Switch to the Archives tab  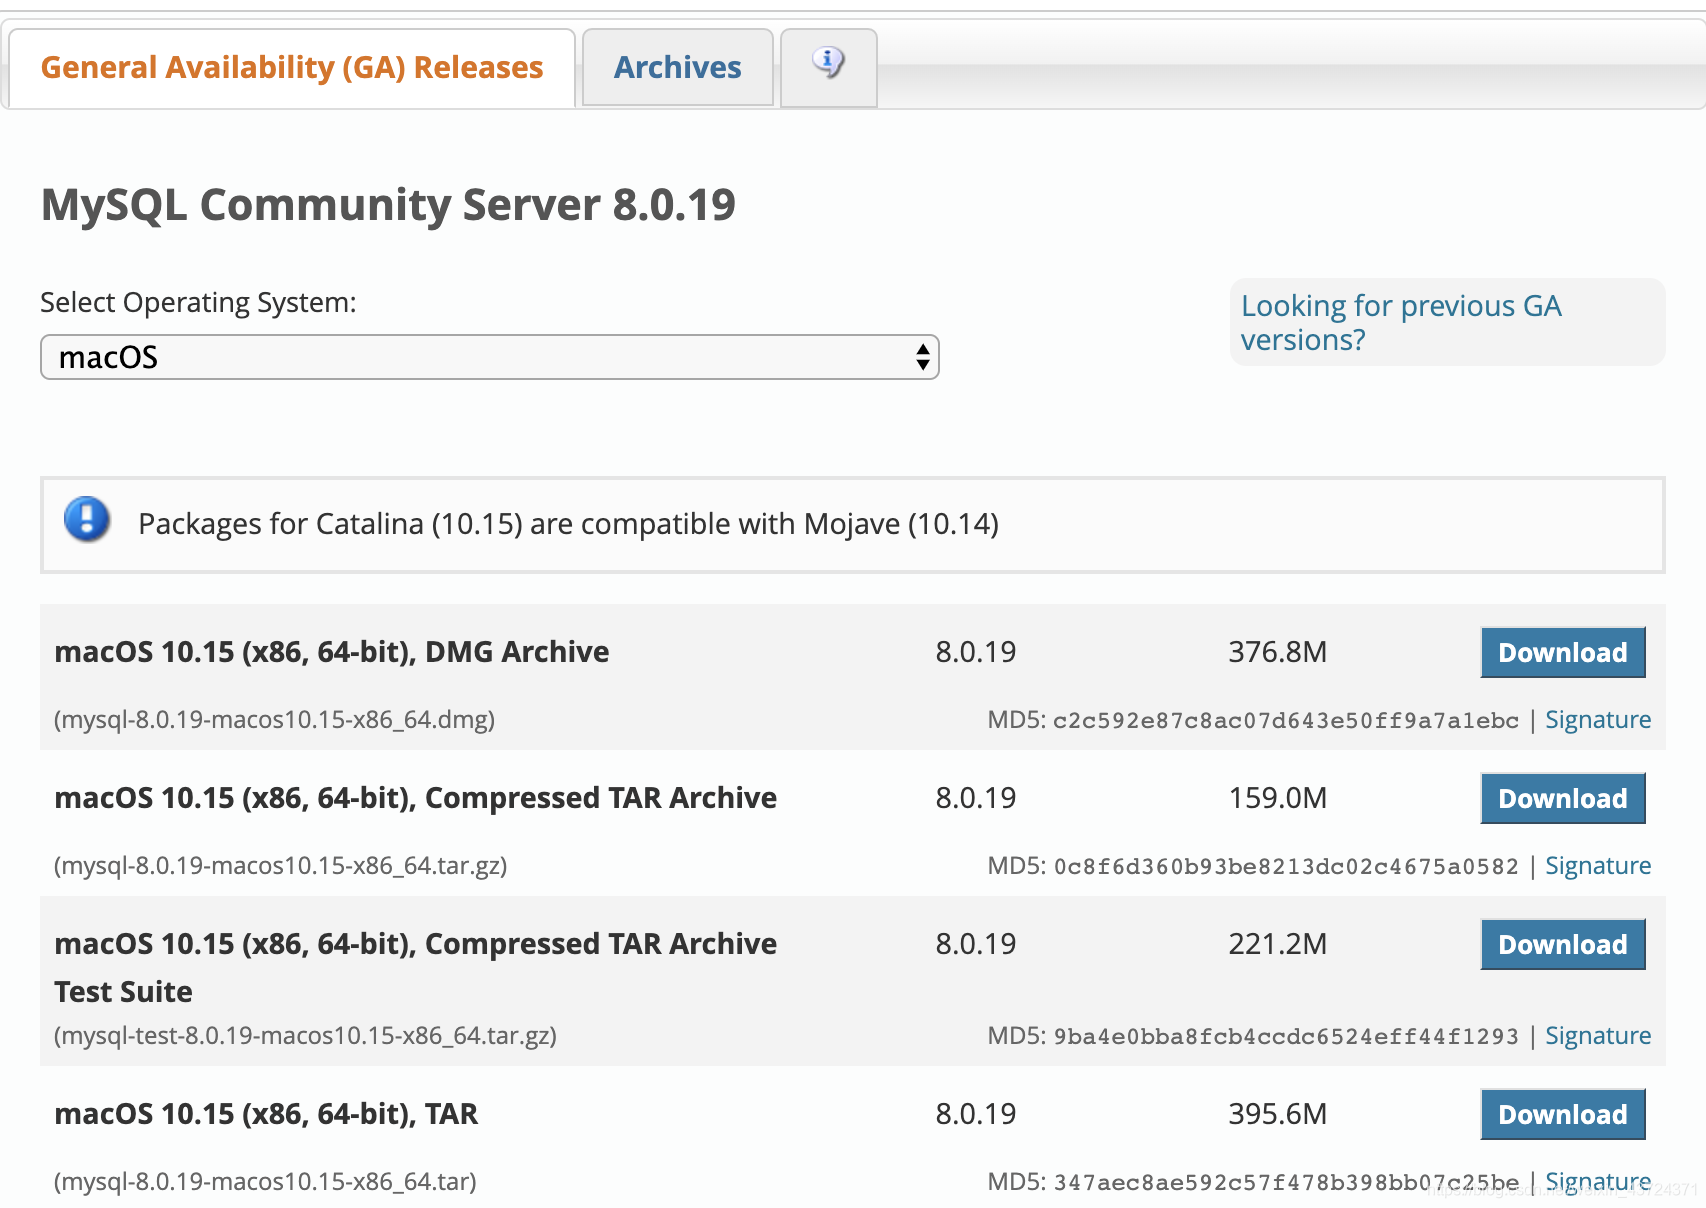click(677, 67)
